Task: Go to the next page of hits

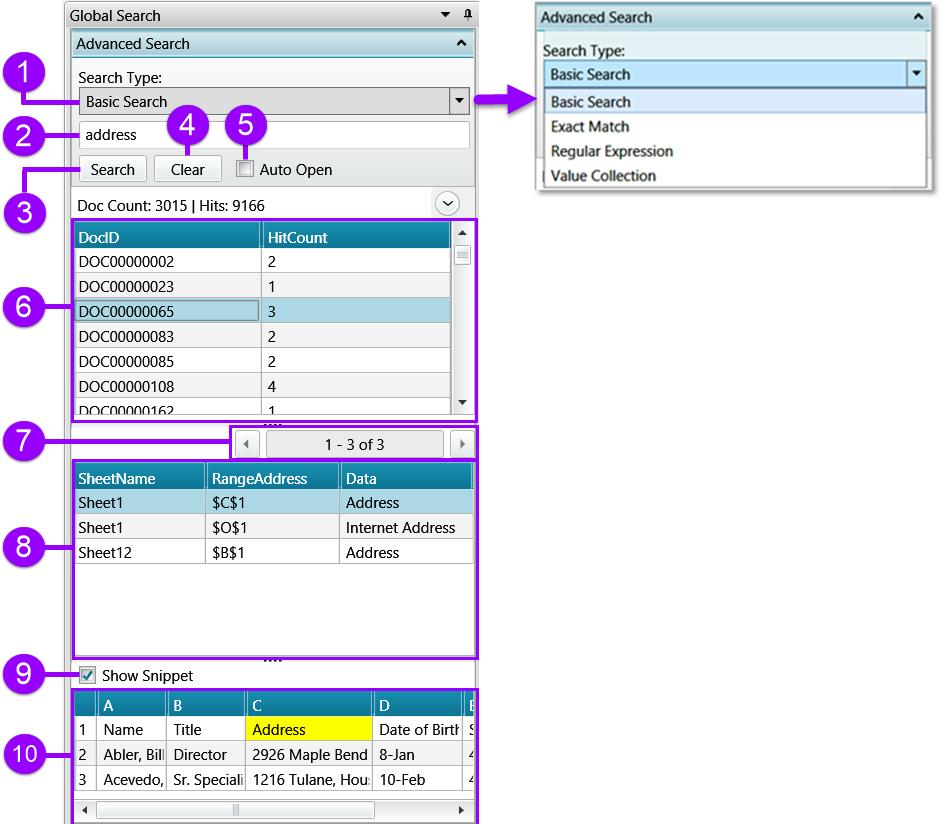Action: pyautogui.click(x=462, y=444)
